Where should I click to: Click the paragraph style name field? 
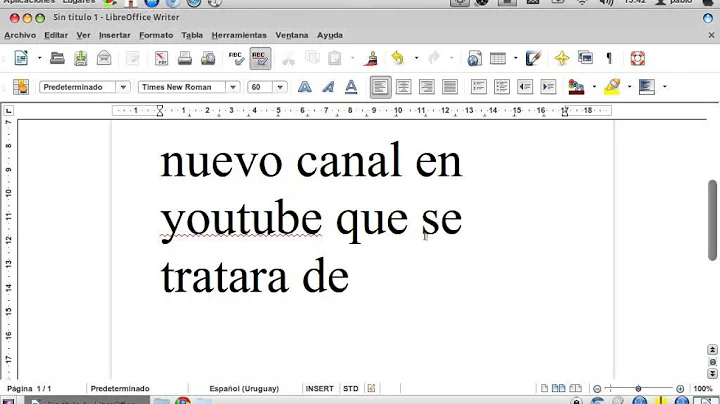pyautogui.click(x=78, y=87)
